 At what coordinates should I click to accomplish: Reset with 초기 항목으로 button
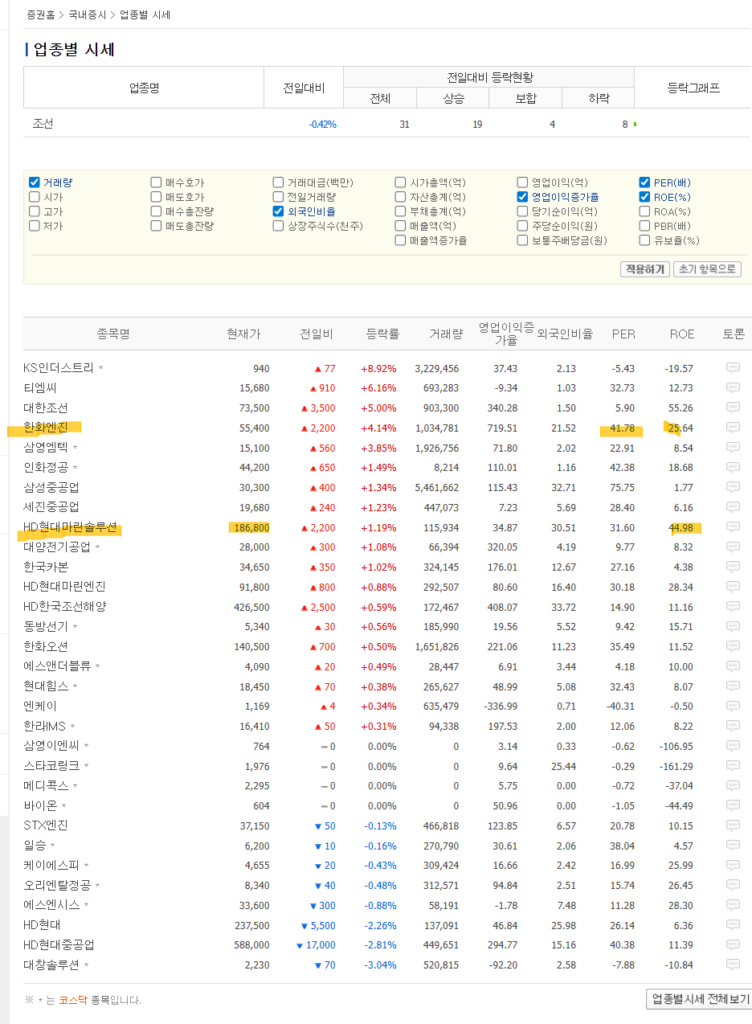[x=707, y=269]
